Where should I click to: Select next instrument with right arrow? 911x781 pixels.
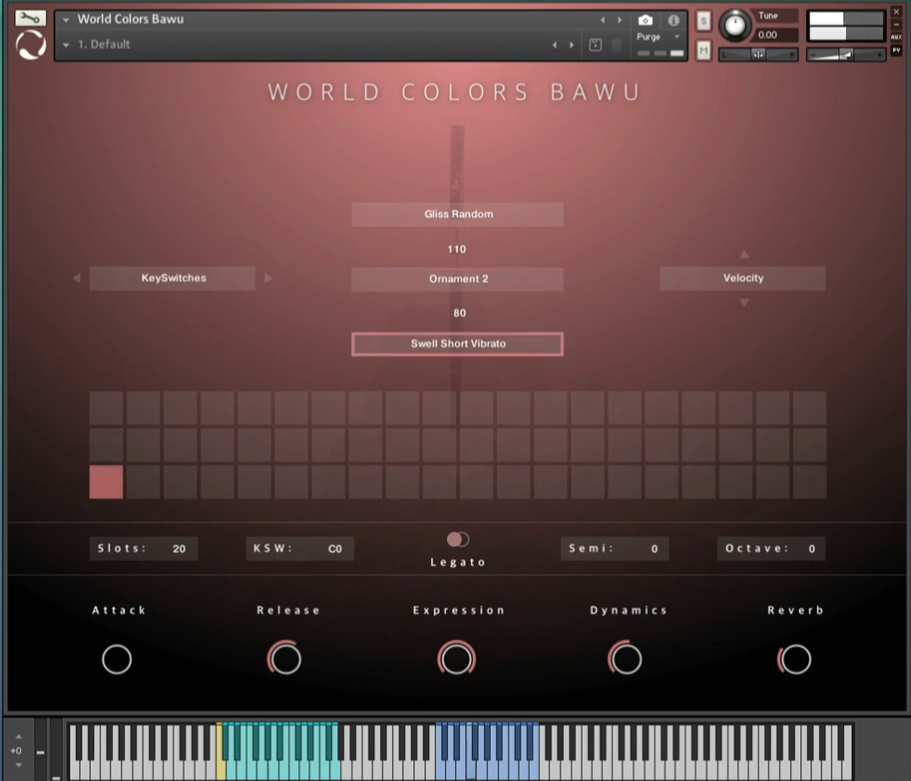[619, 20]
